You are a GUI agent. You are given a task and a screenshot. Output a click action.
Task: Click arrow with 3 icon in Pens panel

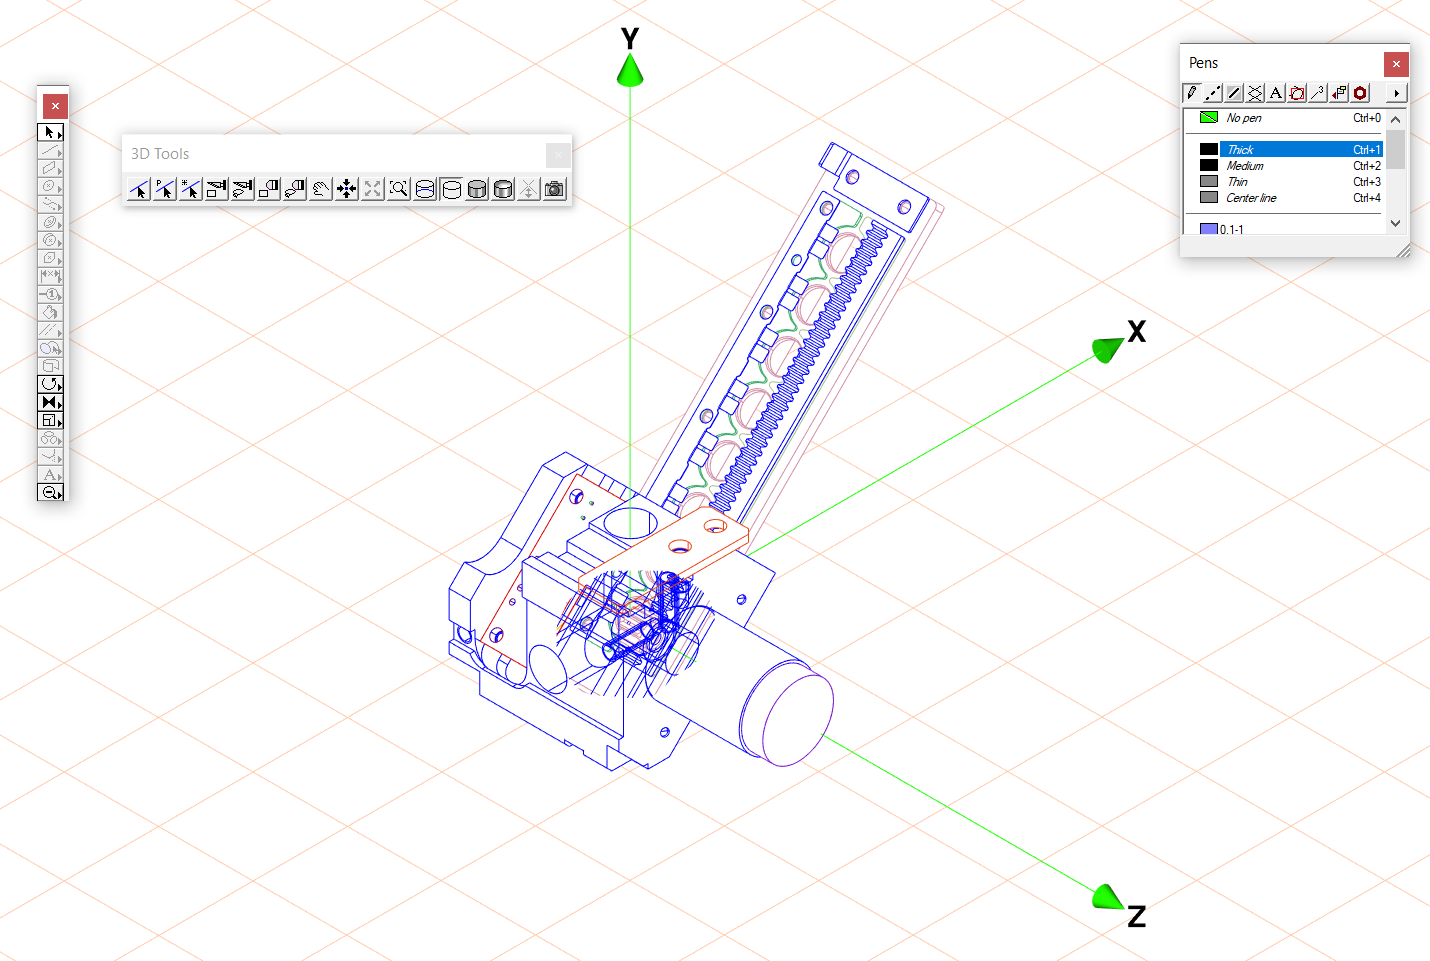point(1318,93)
